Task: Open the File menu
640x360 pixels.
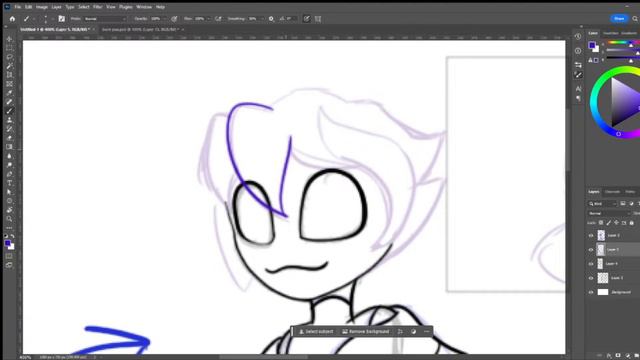Action: (x=18, y=7)
